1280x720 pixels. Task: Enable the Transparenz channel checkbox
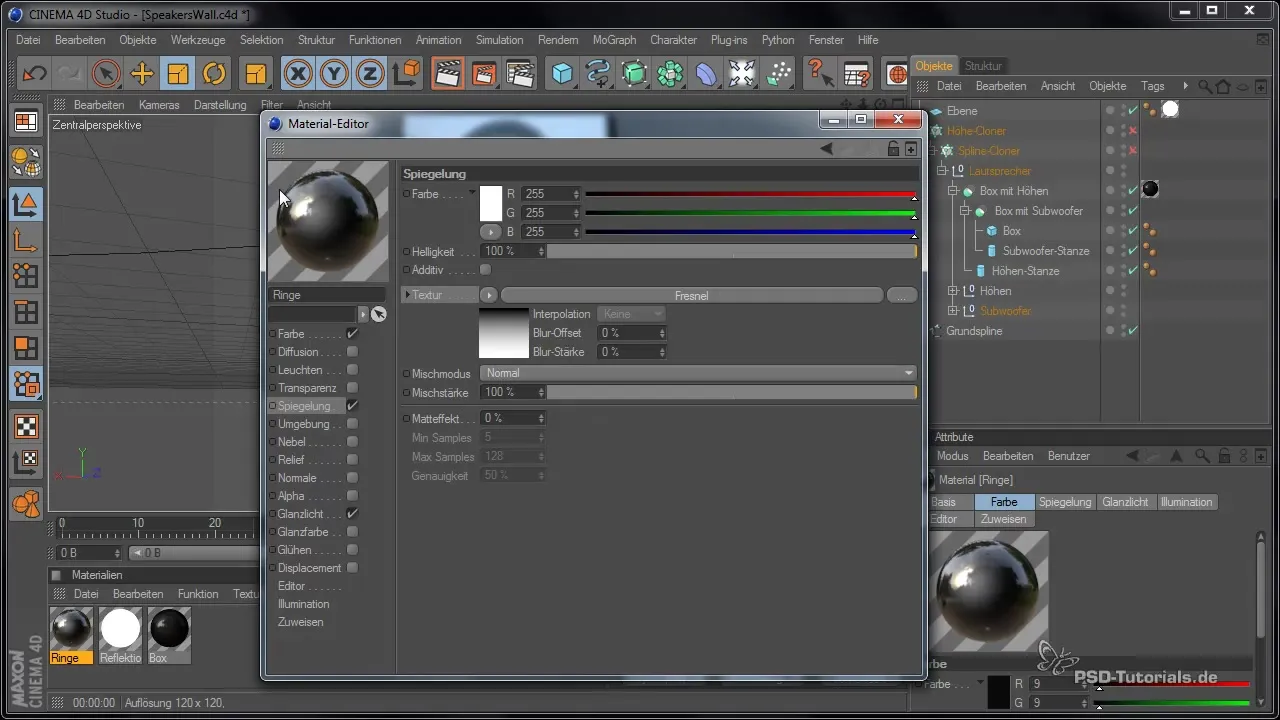click(352, 388)
